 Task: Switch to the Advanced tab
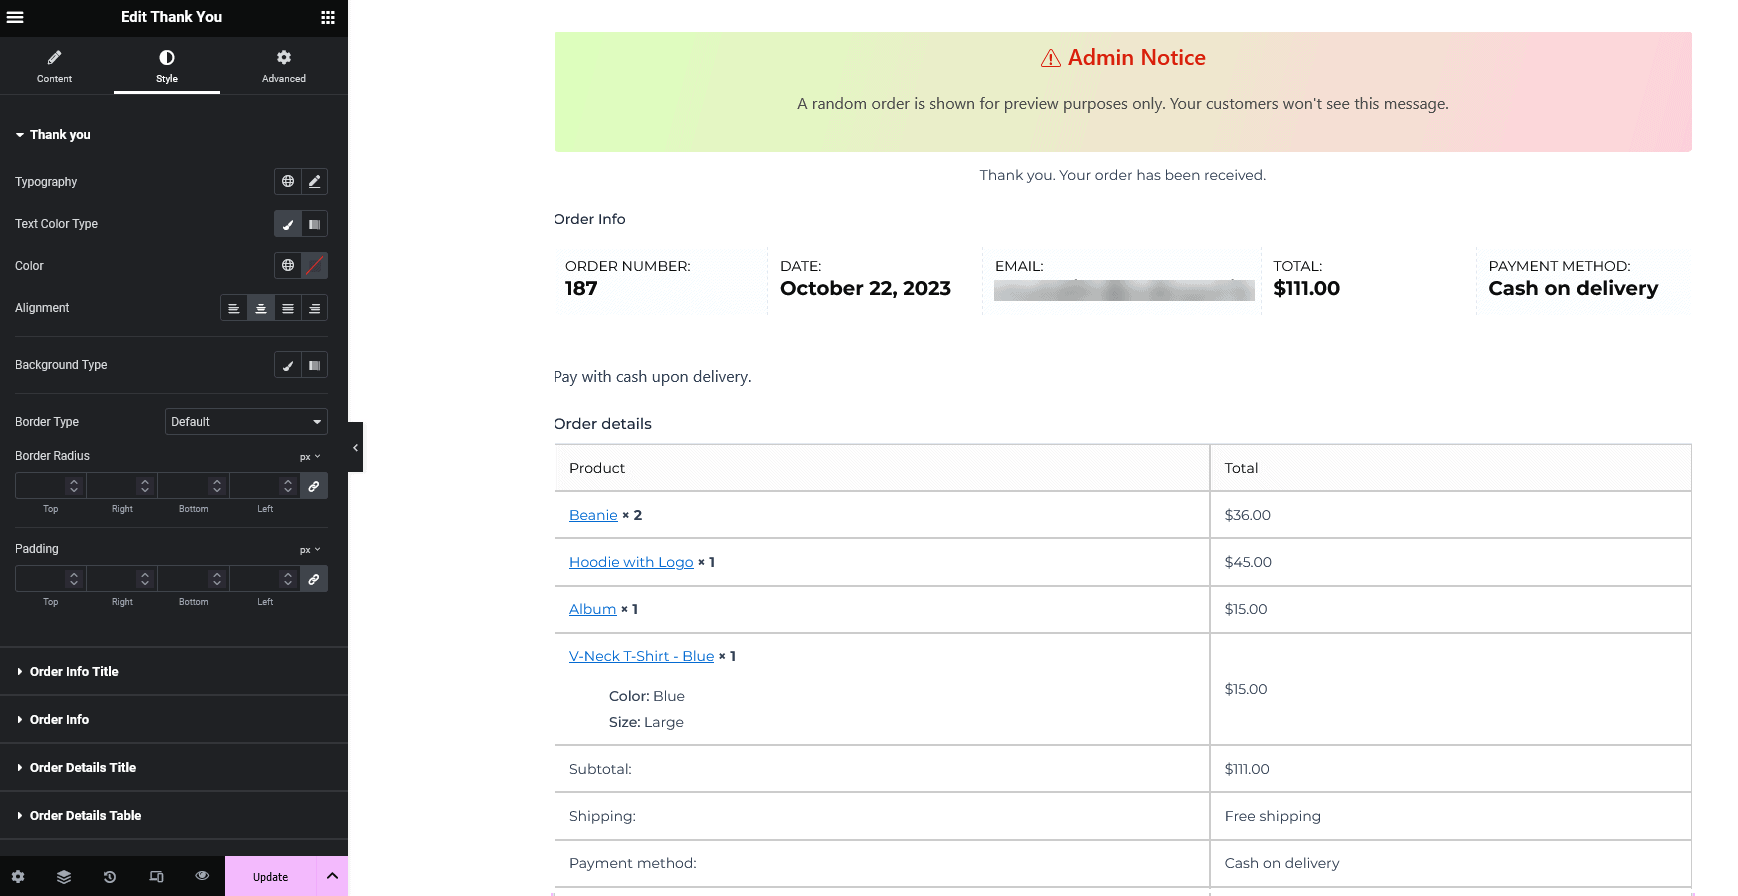click(284, 66)
